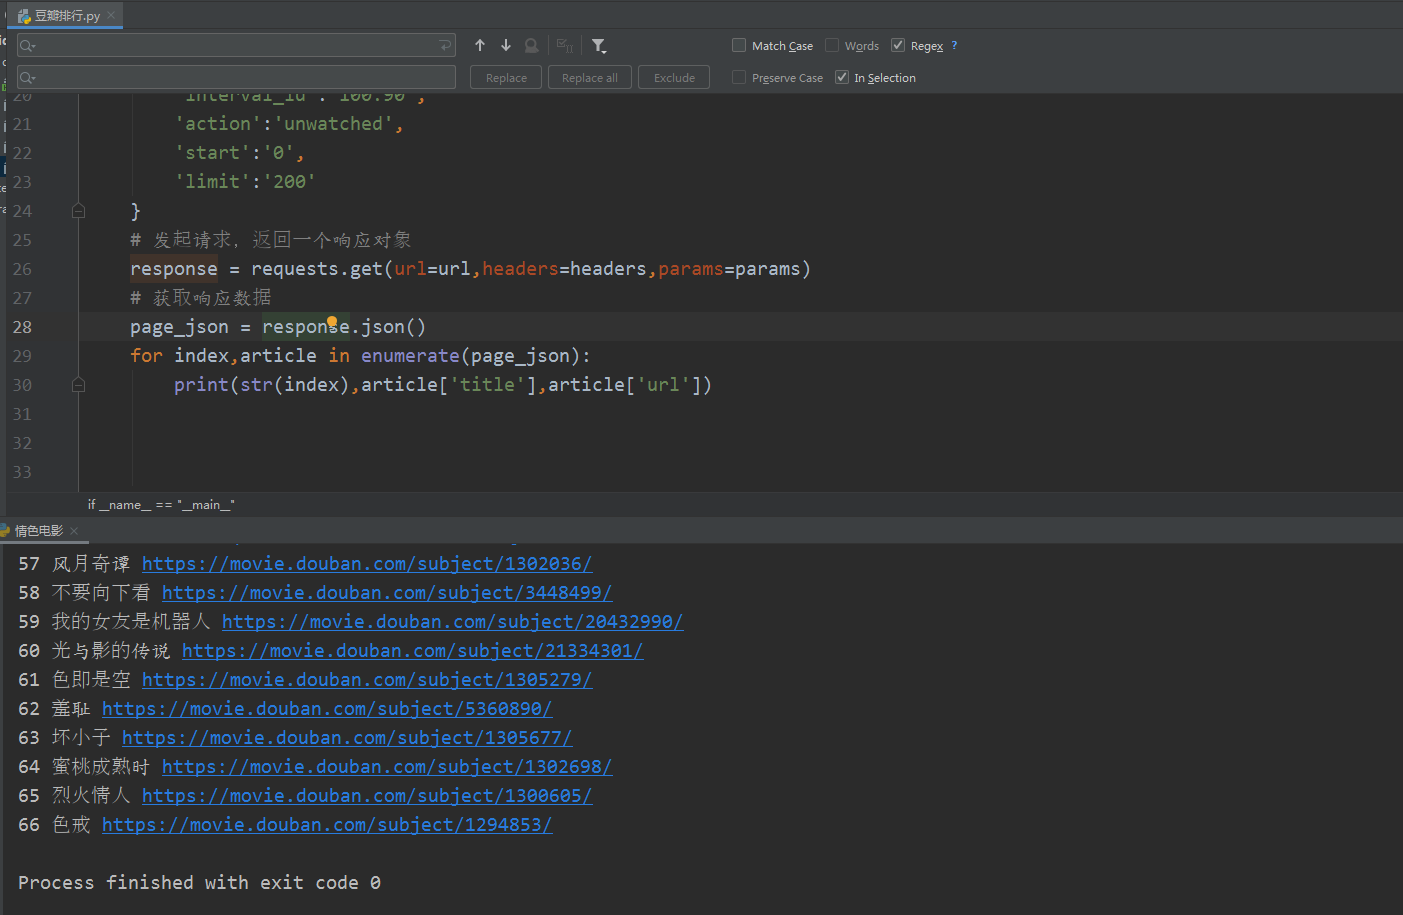The height and width of the screenshot is (915, 1403).
Task: Open link for subject/1294853/
Action: 327,825
